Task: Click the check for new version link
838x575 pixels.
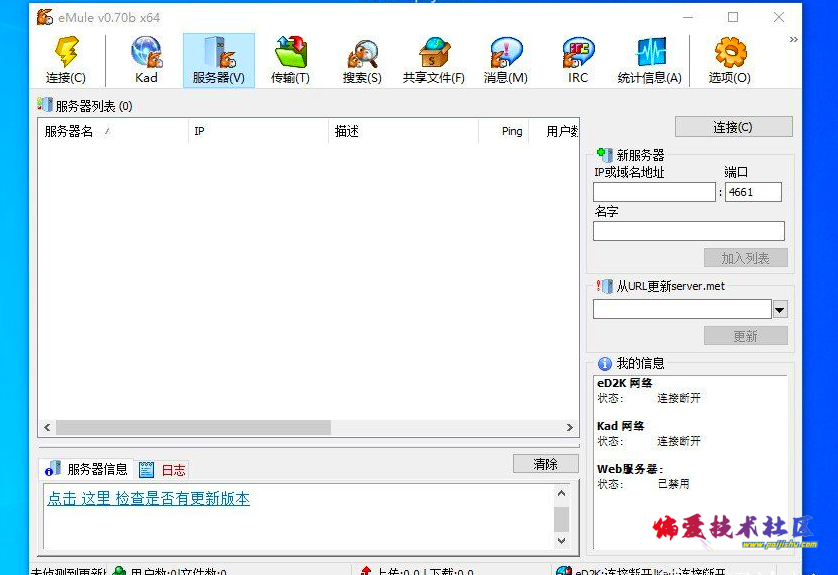Action: coord(149,498)
